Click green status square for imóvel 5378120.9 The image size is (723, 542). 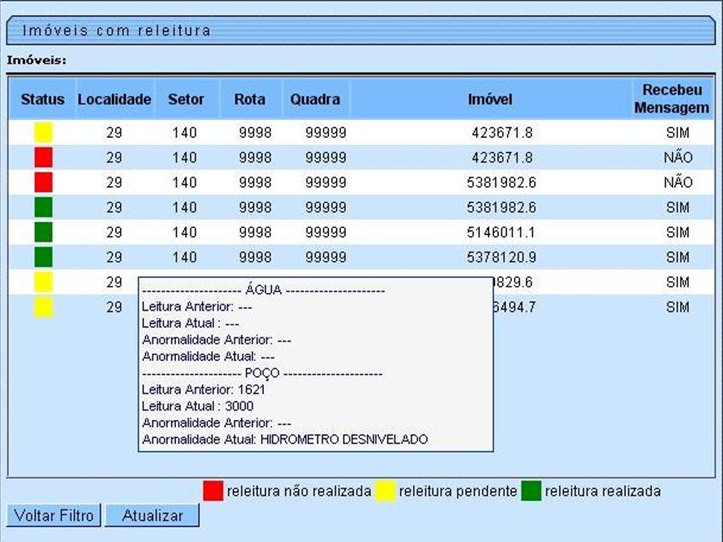pyautogui.click(x=43, y=257)
